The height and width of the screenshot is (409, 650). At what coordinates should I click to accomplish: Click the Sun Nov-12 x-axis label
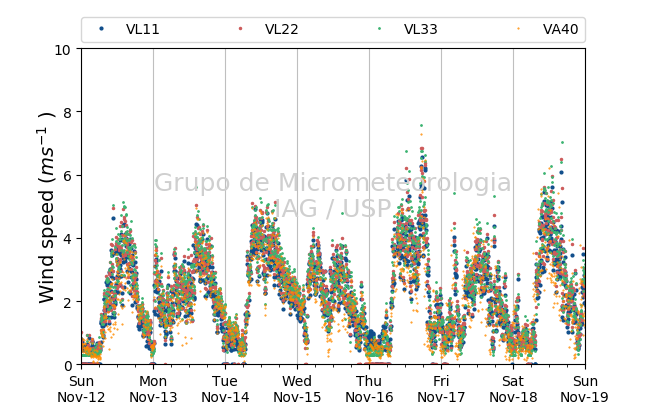tap(81, 389)
